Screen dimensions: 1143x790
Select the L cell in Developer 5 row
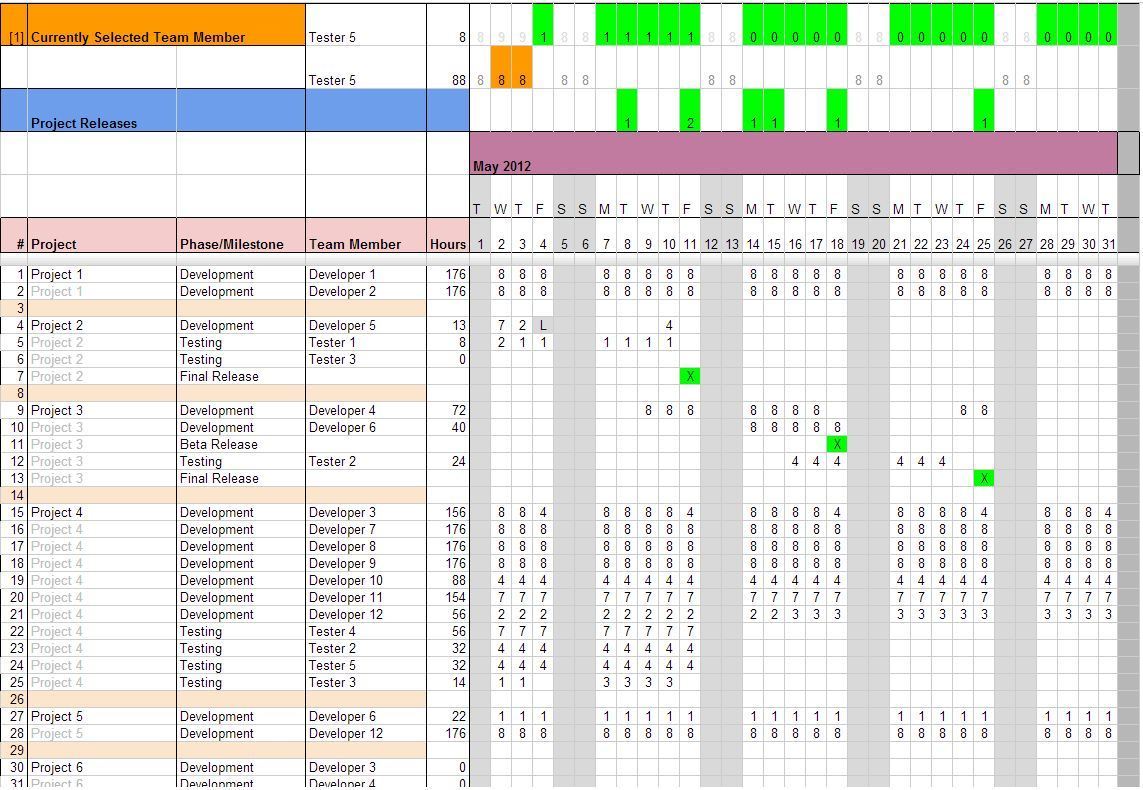click(542, 326)
